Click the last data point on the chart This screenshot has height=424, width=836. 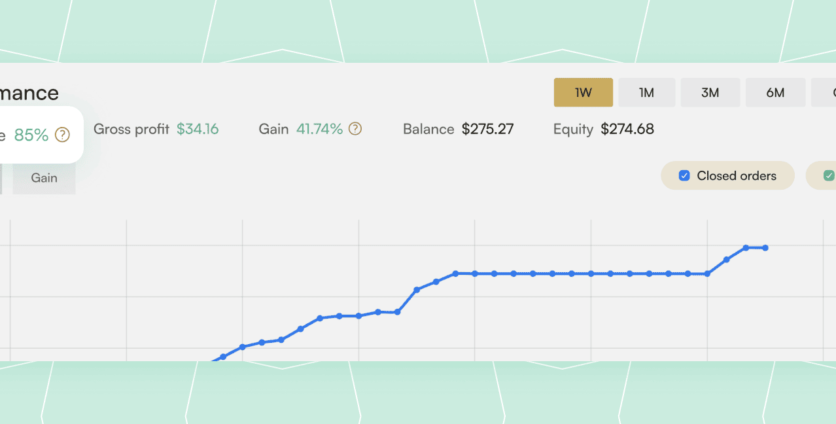click(x=765, y=247)
